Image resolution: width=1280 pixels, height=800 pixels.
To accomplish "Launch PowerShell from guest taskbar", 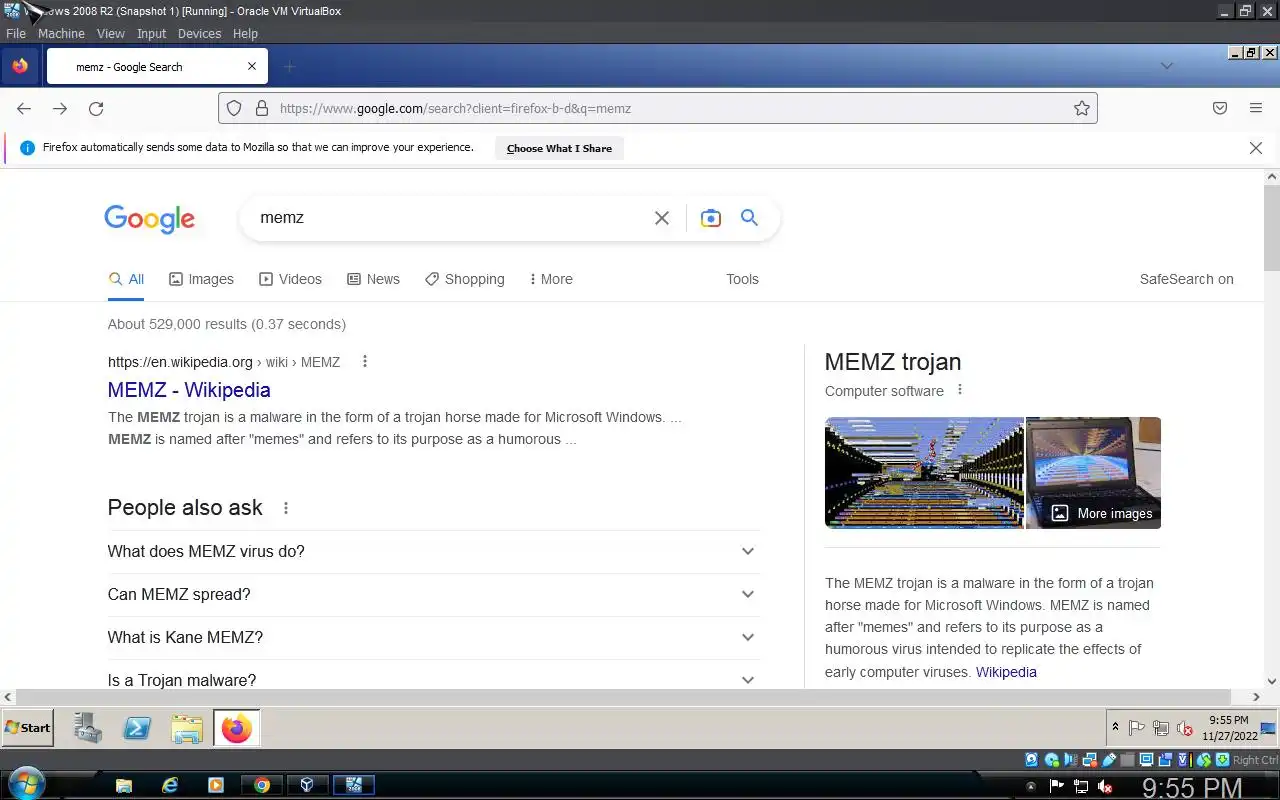I will (137, 728).
